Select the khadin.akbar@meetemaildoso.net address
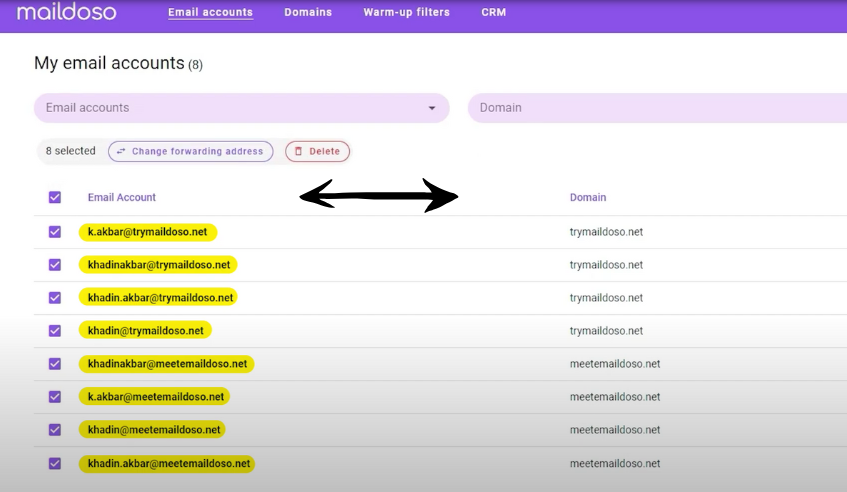 point(167,463)
